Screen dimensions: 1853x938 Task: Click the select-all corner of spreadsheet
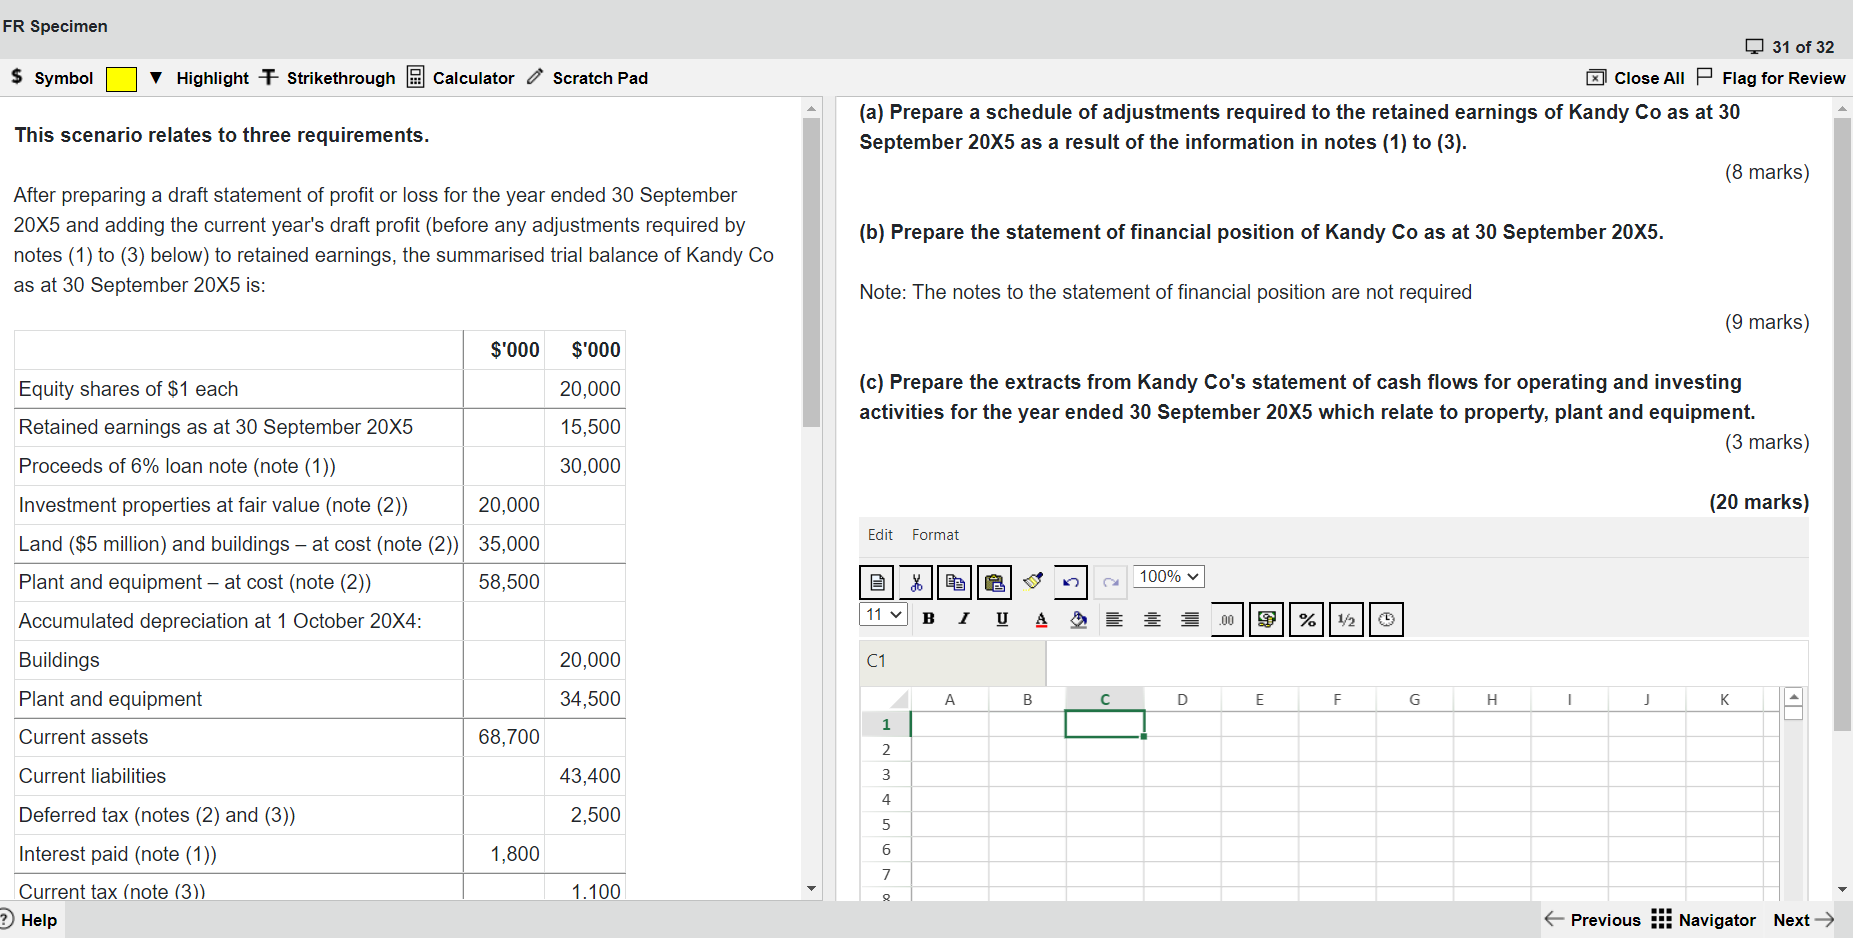click(885, 699)
